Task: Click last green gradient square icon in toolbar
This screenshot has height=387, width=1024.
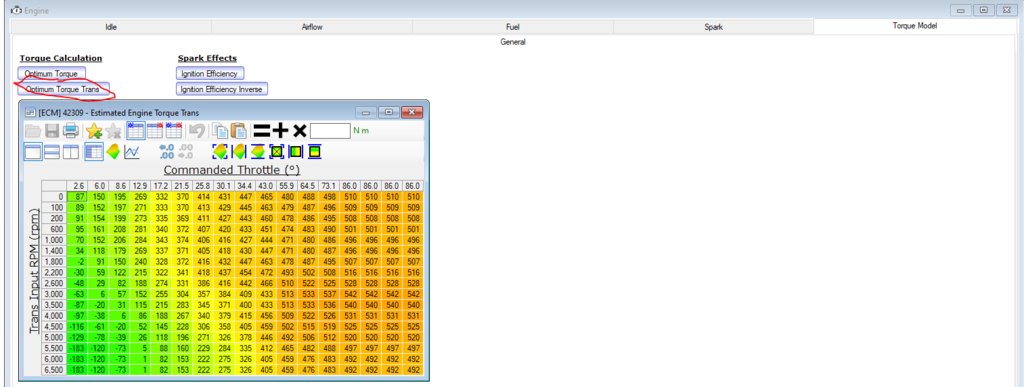Action: [314, 151]
